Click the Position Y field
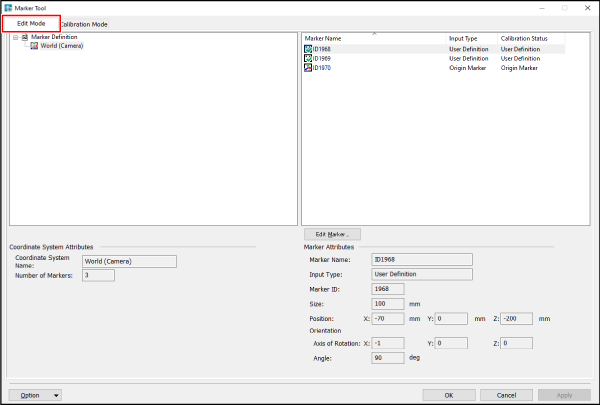The image size is (600, 405). click(x=451, y=318)
